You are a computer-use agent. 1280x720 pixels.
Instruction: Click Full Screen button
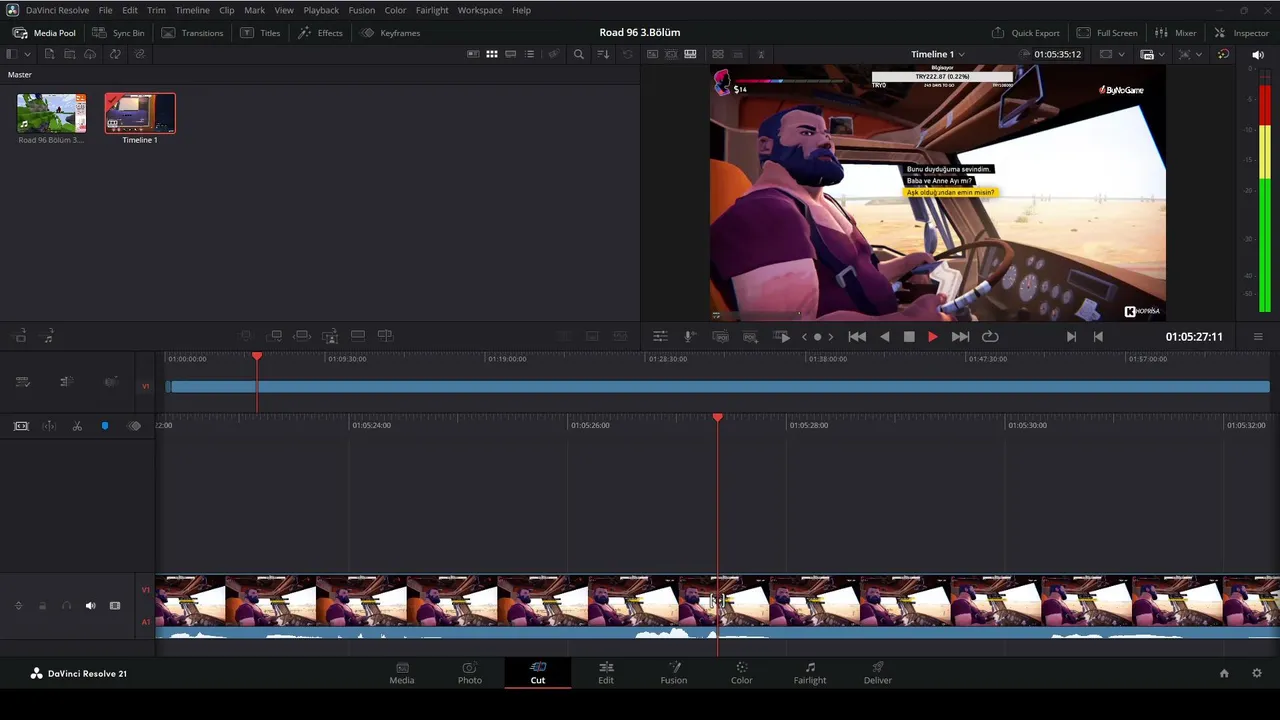pyautogui.click(x=1106, y=33)
